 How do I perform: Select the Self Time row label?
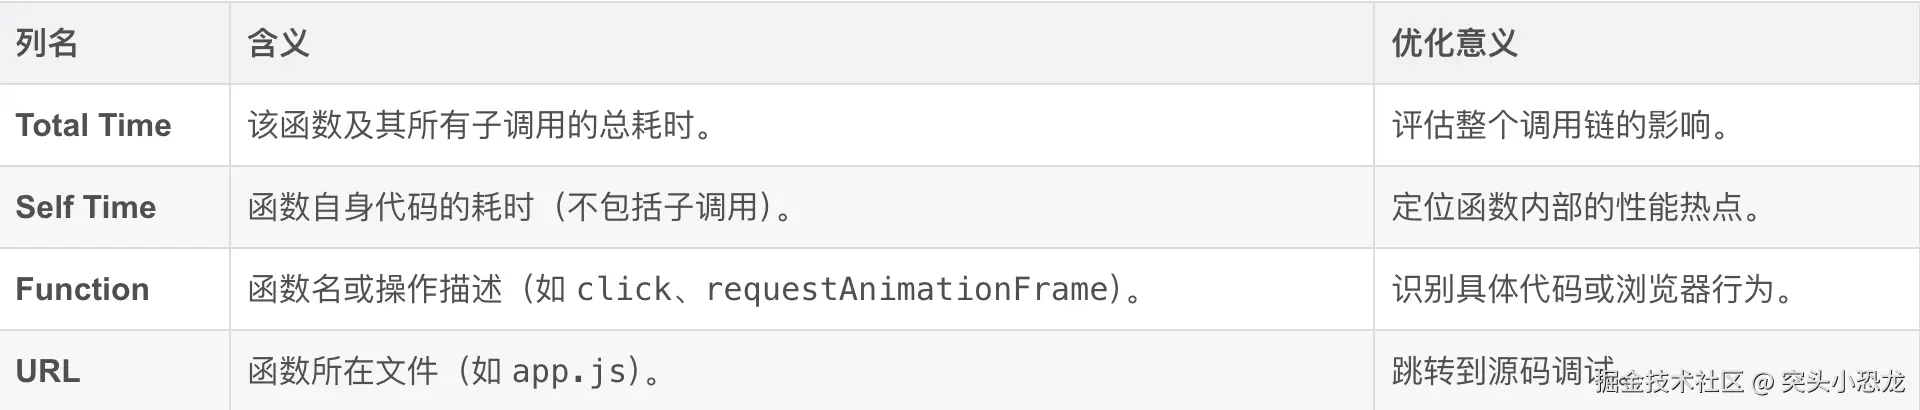pos(86,207)
